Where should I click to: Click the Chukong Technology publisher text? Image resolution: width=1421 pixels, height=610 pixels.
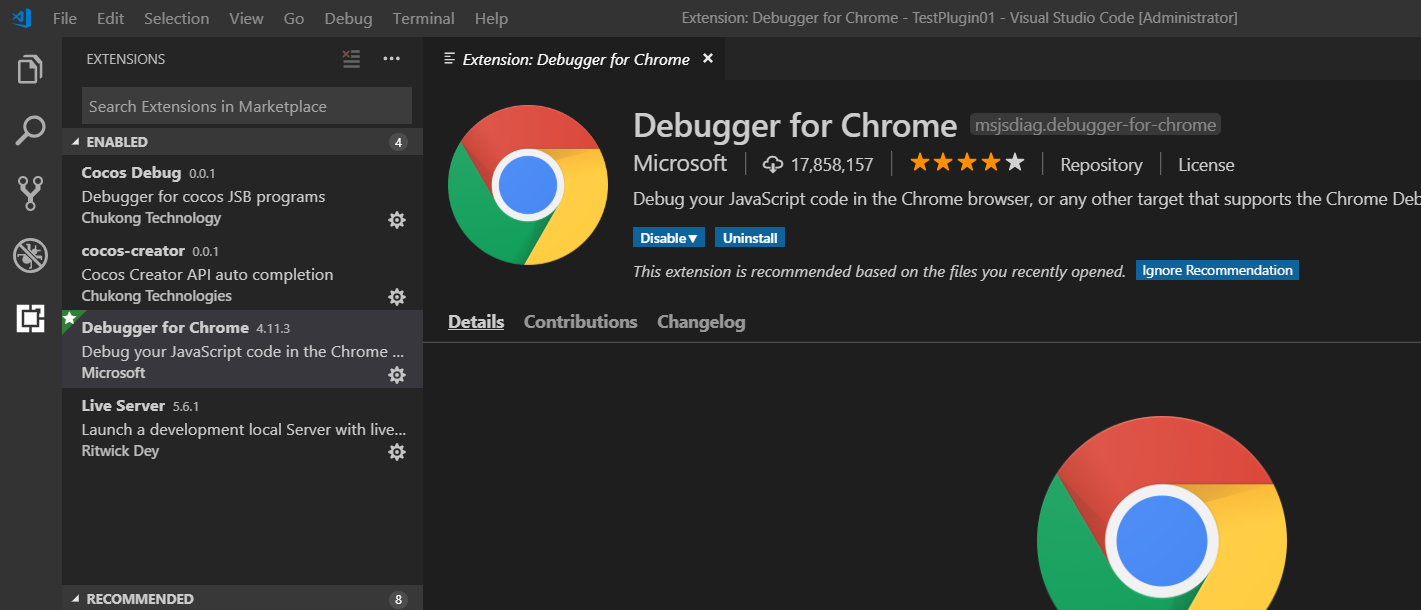pos(151,218)
